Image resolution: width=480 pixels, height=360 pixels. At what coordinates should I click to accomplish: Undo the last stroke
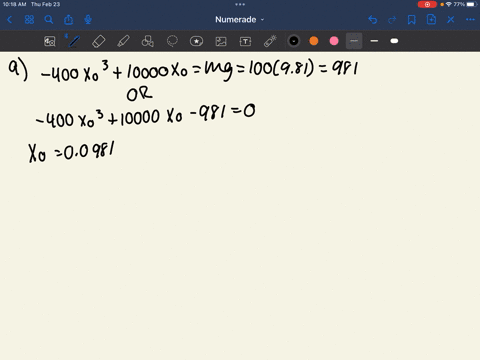point(373,20)
